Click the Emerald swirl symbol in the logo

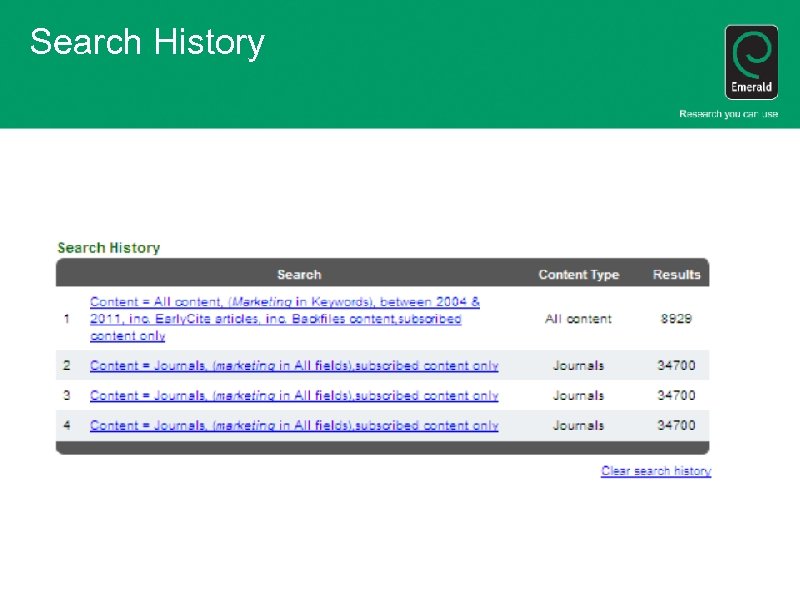click(751, 55)
